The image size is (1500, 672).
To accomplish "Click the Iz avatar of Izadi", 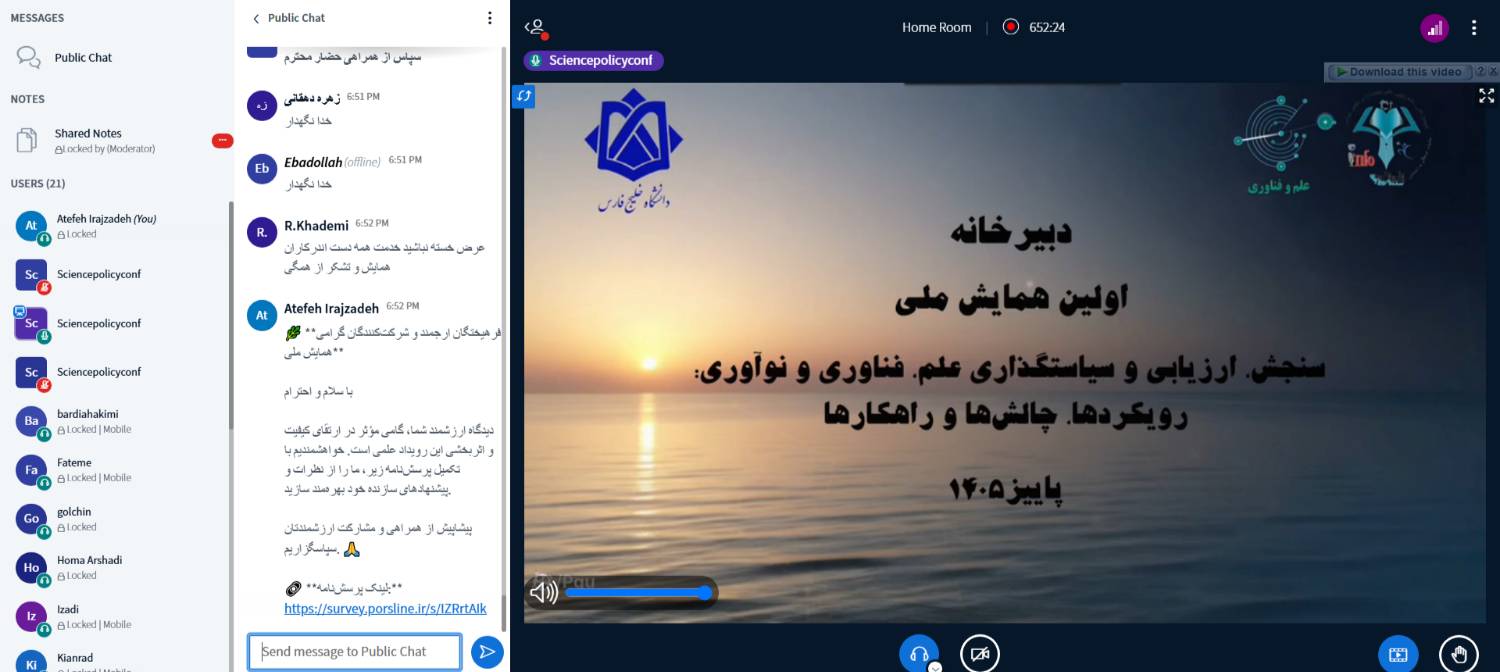I will [x=31, y=616].
